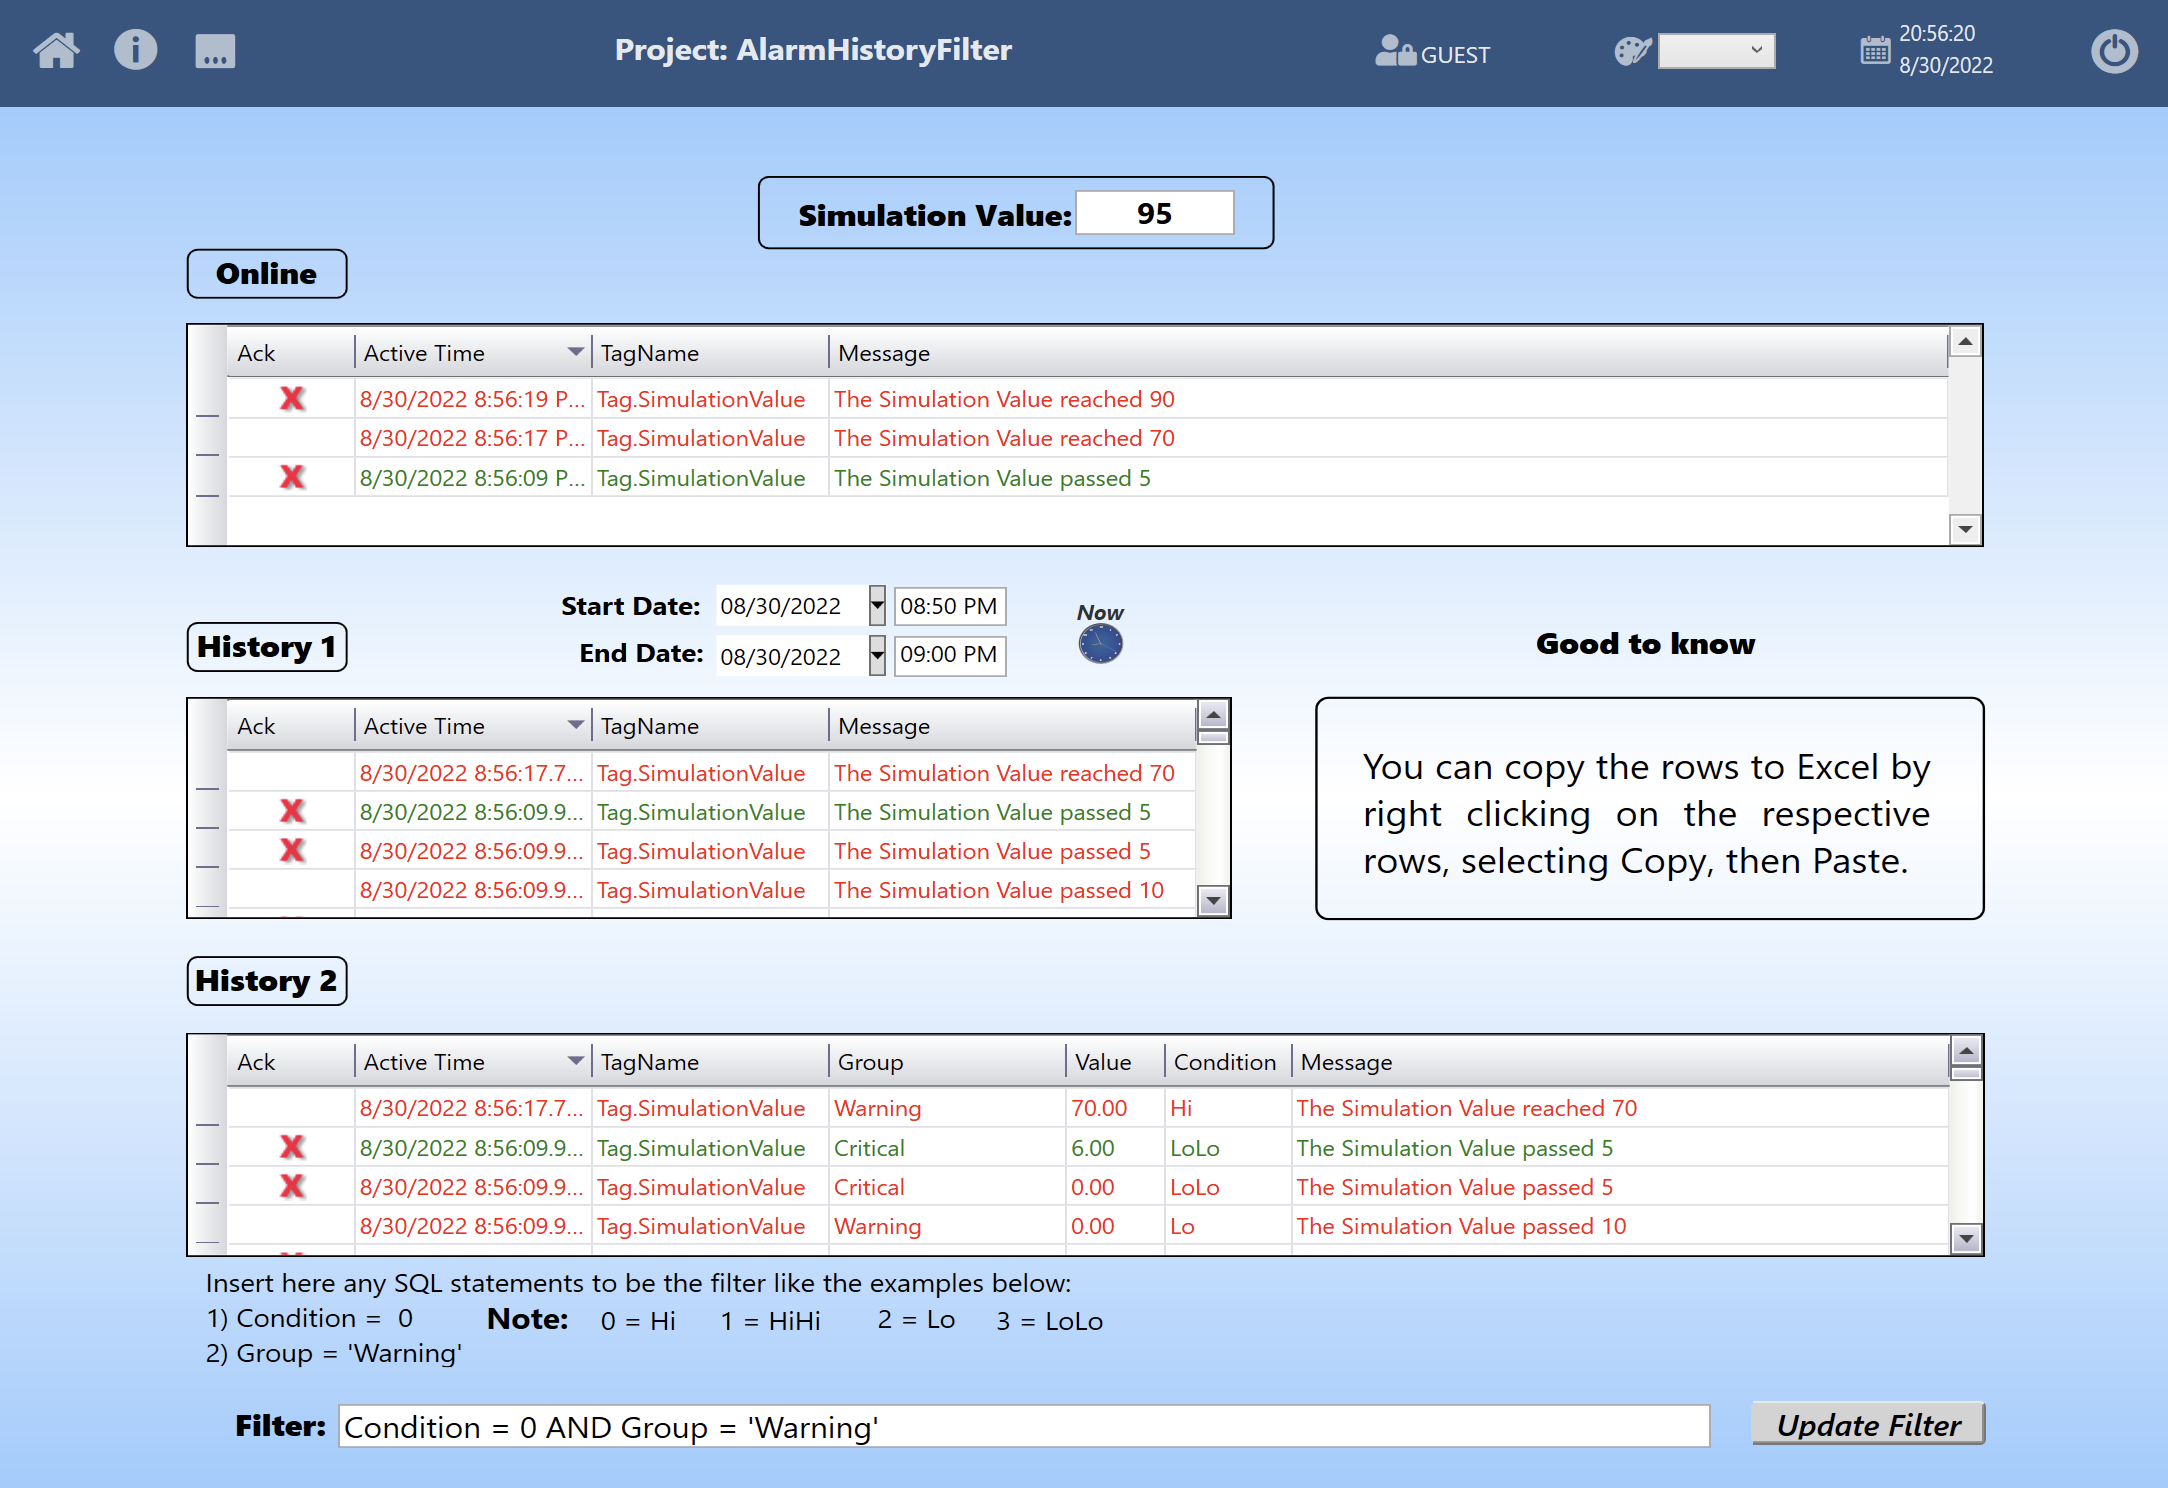Click the Simulation Value input field
2168x1488 pixels.
coord(1155,213)
